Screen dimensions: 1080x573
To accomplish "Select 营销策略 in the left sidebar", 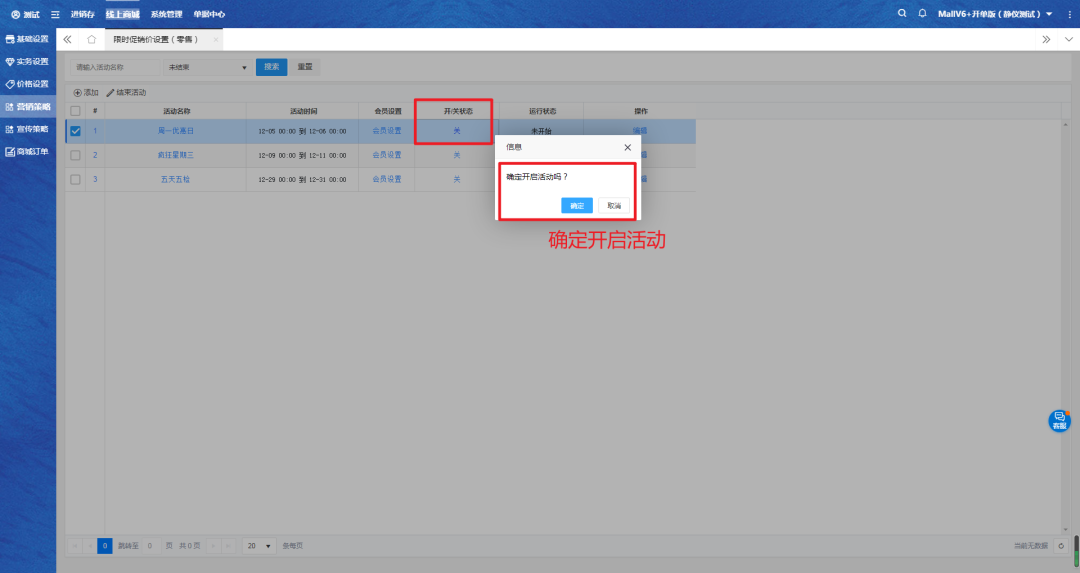I will [x=27, y=106].
